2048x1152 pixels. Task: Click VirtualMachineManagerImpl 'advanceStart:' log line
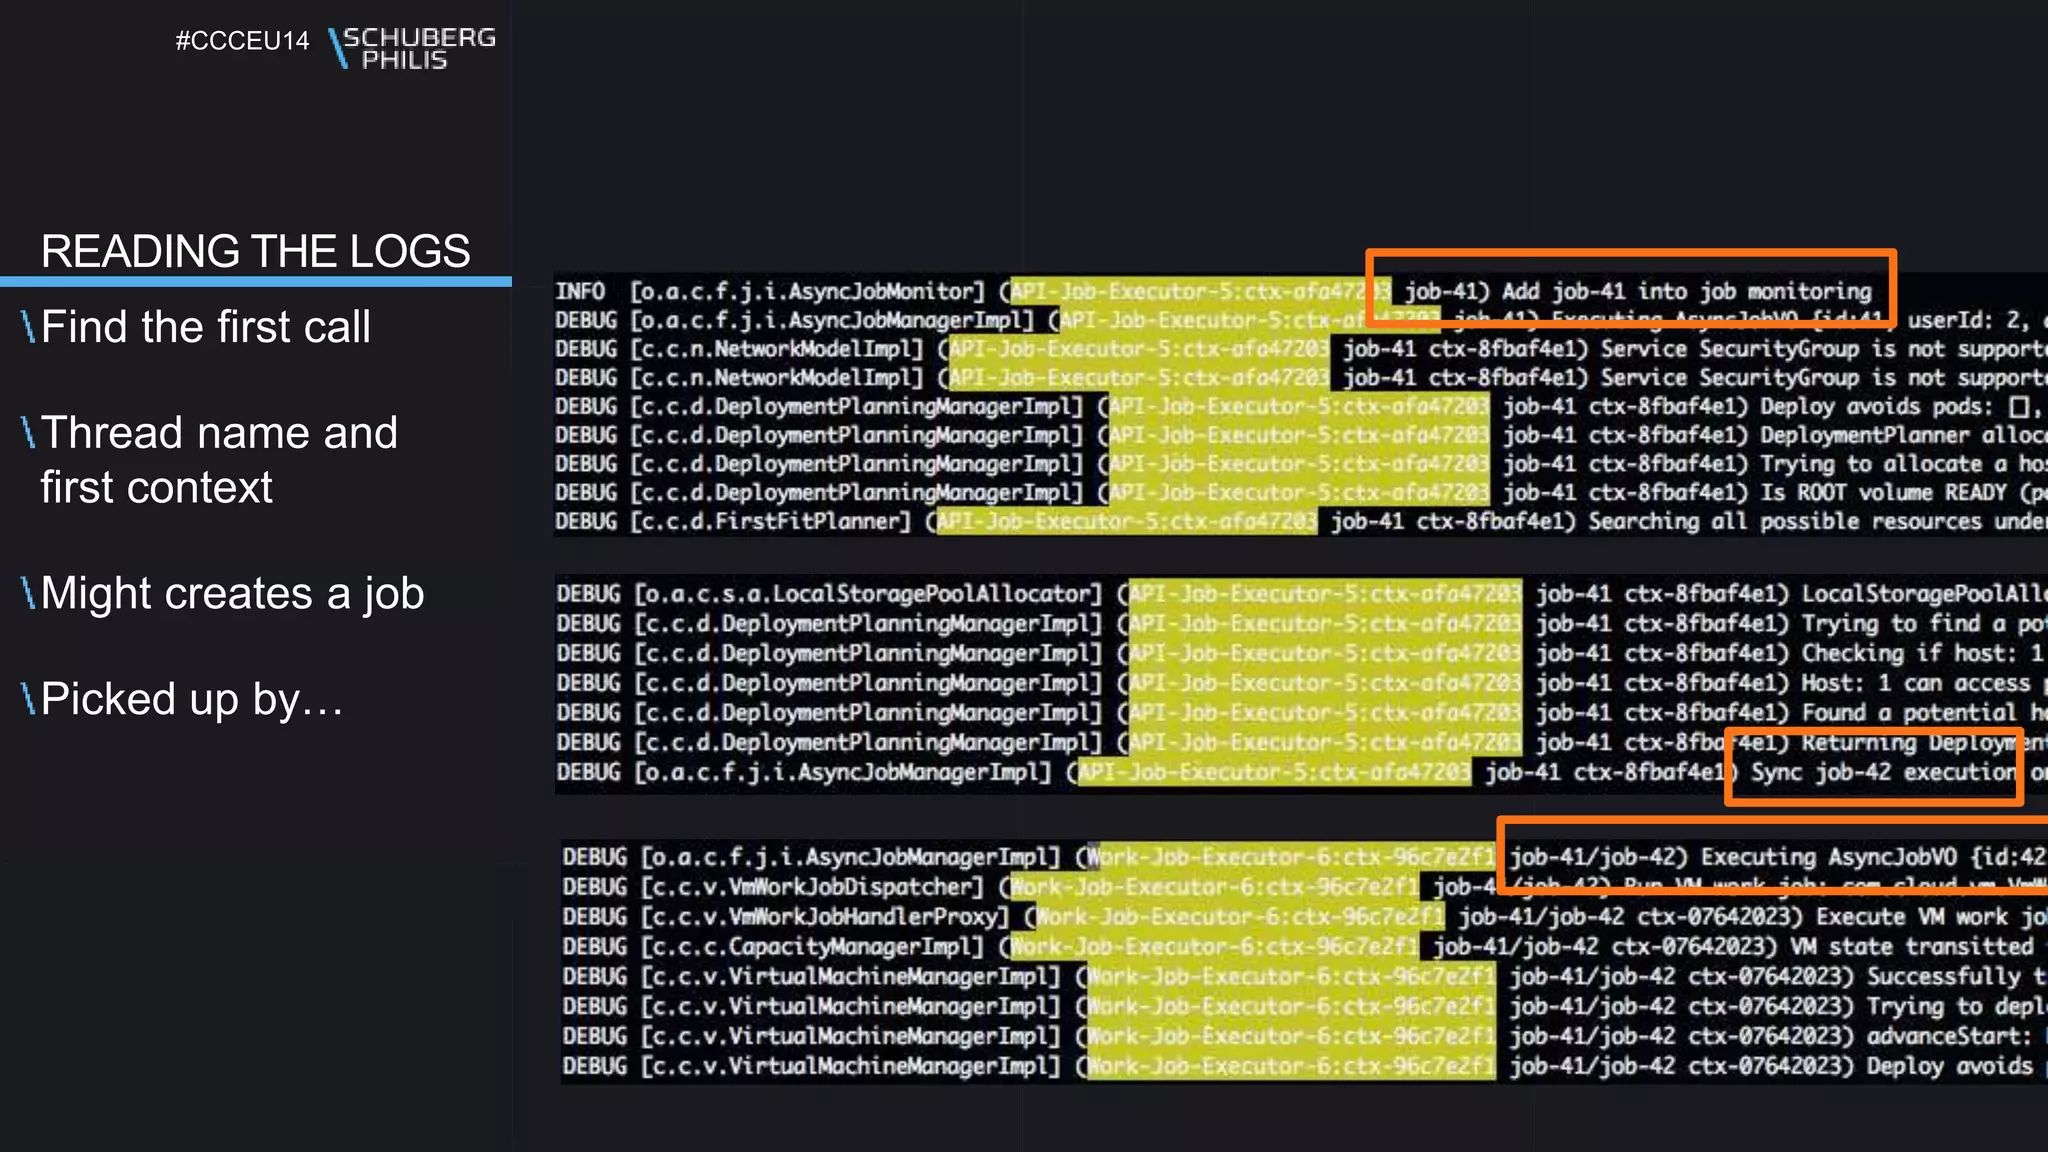[x=1305, y=1037]
